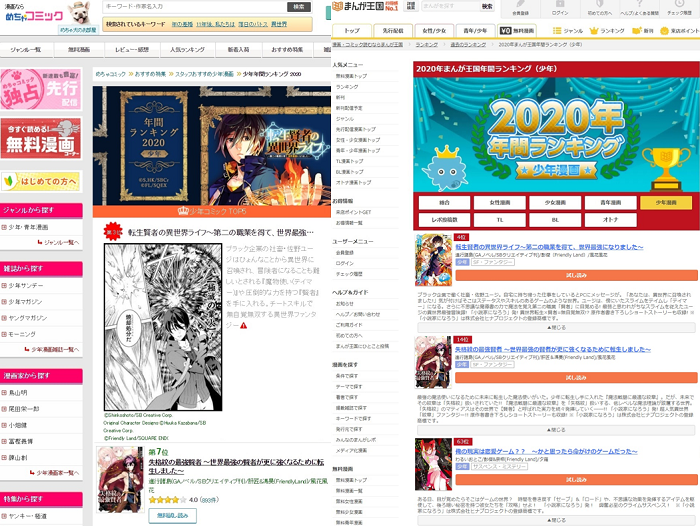This screenshot has width=700, height=526.
Task: Click the bulldog mascot with straw hat
Action: pyautogui.click(x=79, y=13)
